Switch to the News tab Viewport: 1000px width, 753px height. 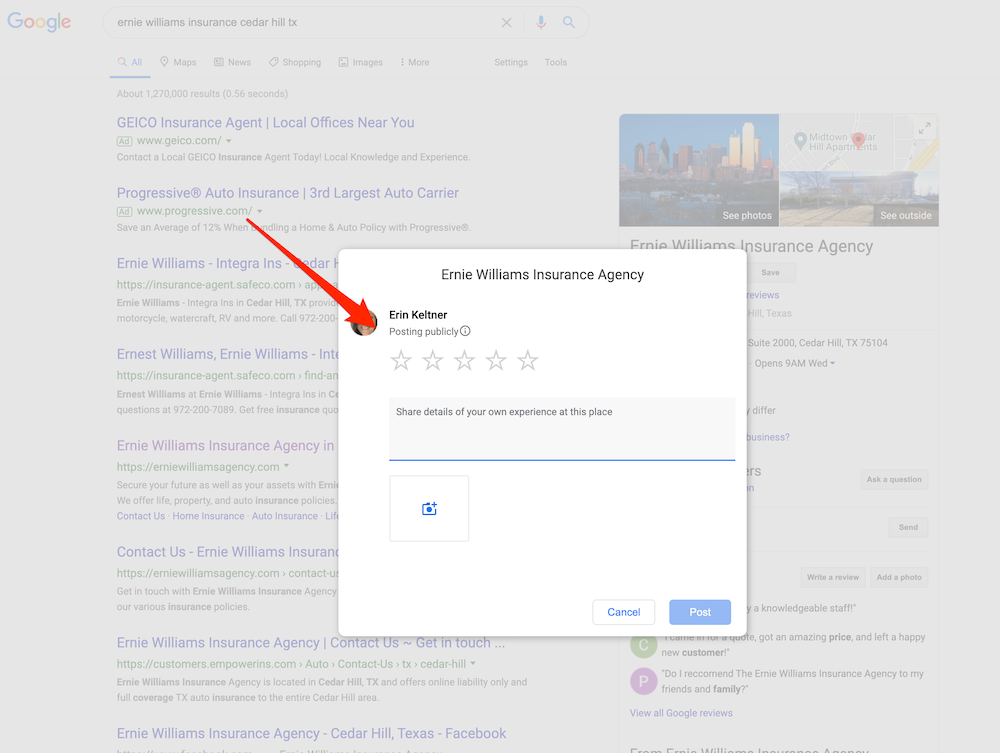[x=232, y=62]
